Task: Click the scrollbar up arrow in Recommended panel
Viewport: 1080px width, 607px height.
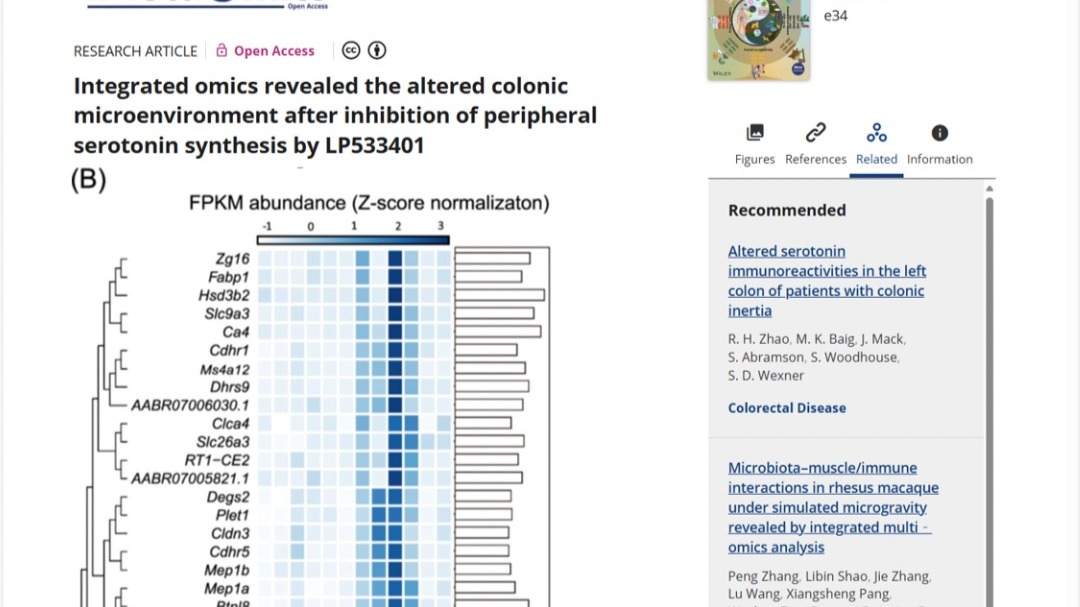Action: (990, 188)
